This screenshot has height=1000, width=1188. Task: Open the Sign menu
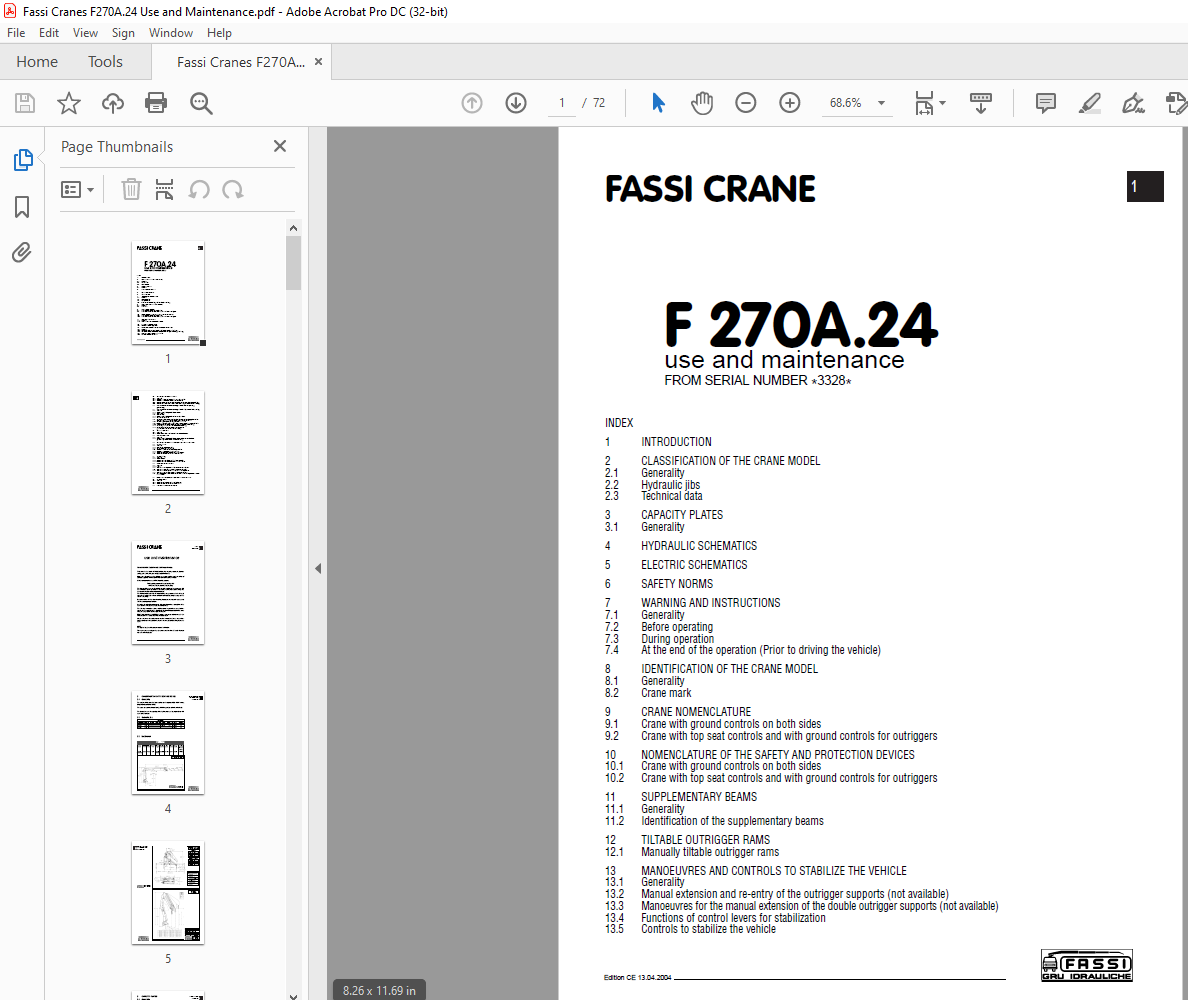pyautogui.click(x=123, y=33)
